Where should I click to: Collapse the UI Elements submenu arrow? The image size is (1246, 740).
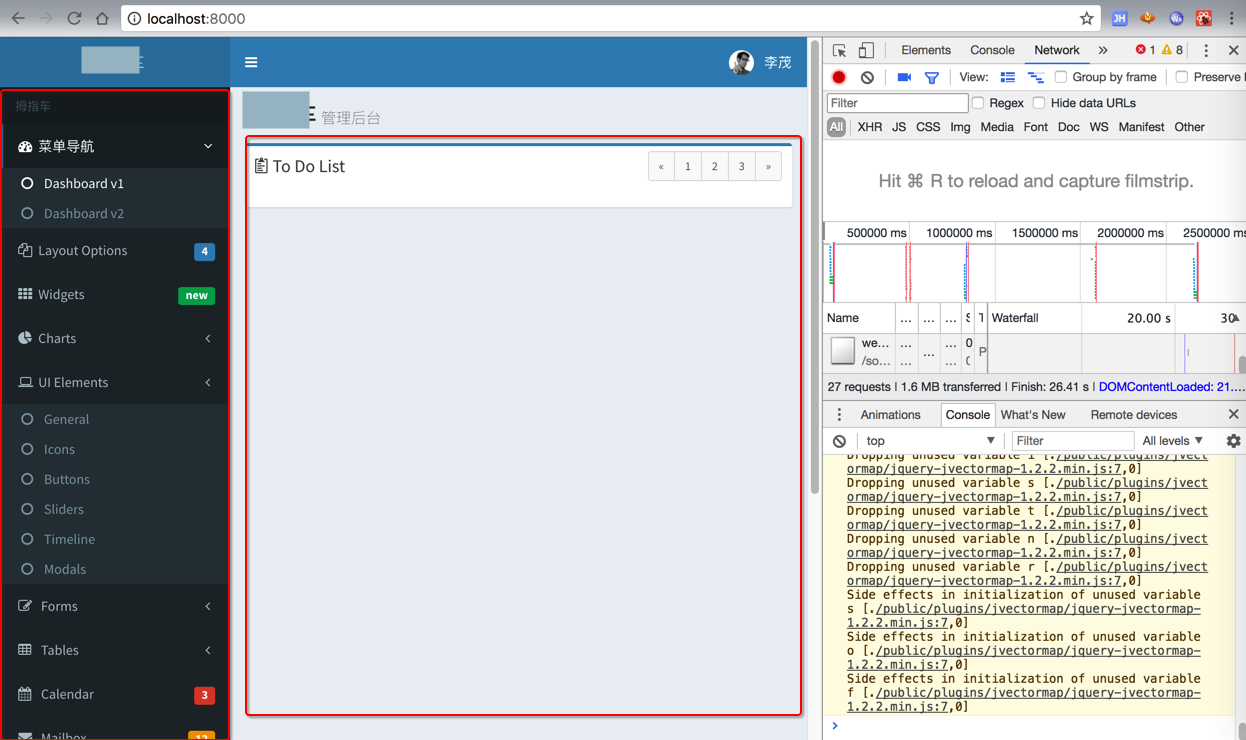point(208,382)
